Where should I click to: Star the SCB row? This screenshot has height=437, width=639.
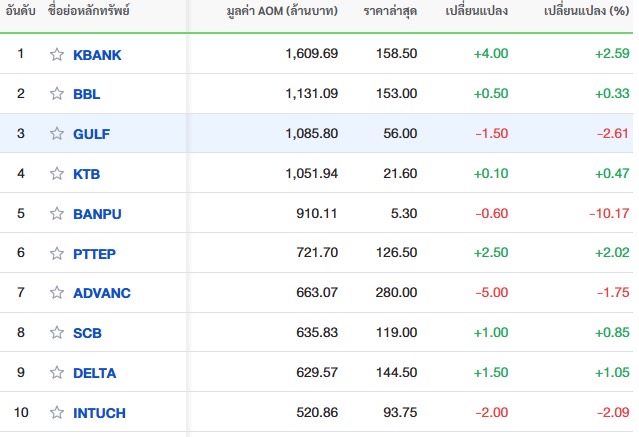pyautogui.click(x=57, y=332)
